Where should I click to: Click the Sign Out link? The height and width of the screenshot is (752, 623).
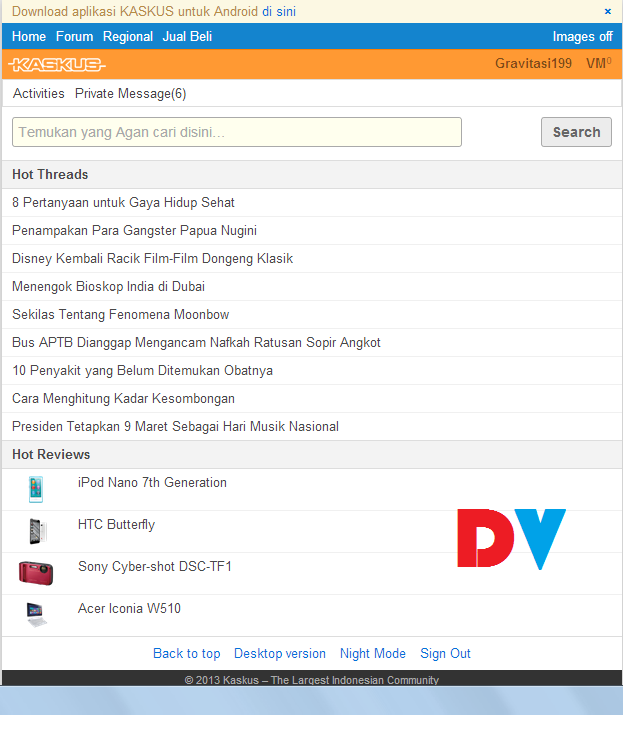pyautogui.click(x=445, y=653)
